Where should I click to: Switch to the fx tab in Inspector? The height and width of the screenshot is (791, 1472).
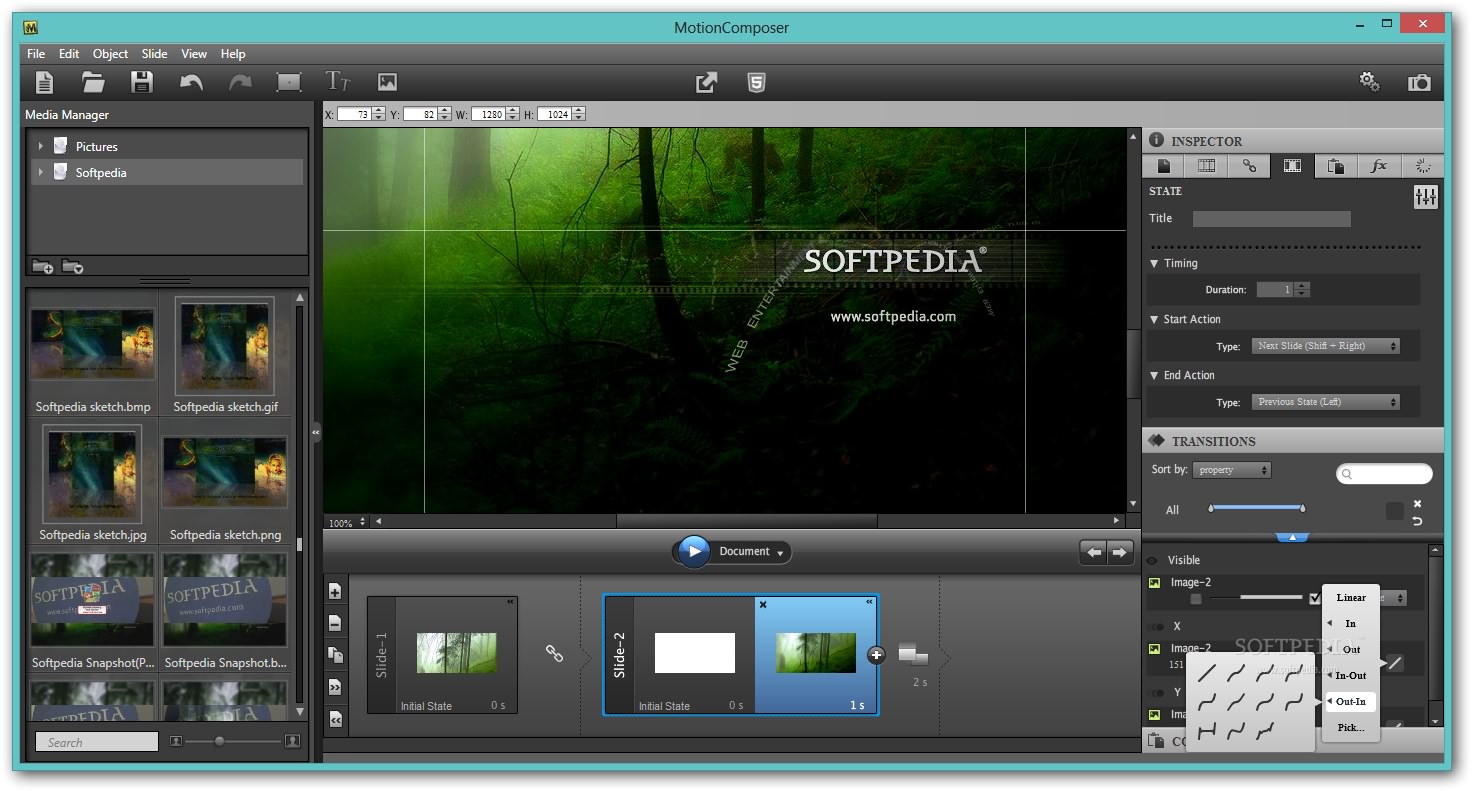(1379, 167)
